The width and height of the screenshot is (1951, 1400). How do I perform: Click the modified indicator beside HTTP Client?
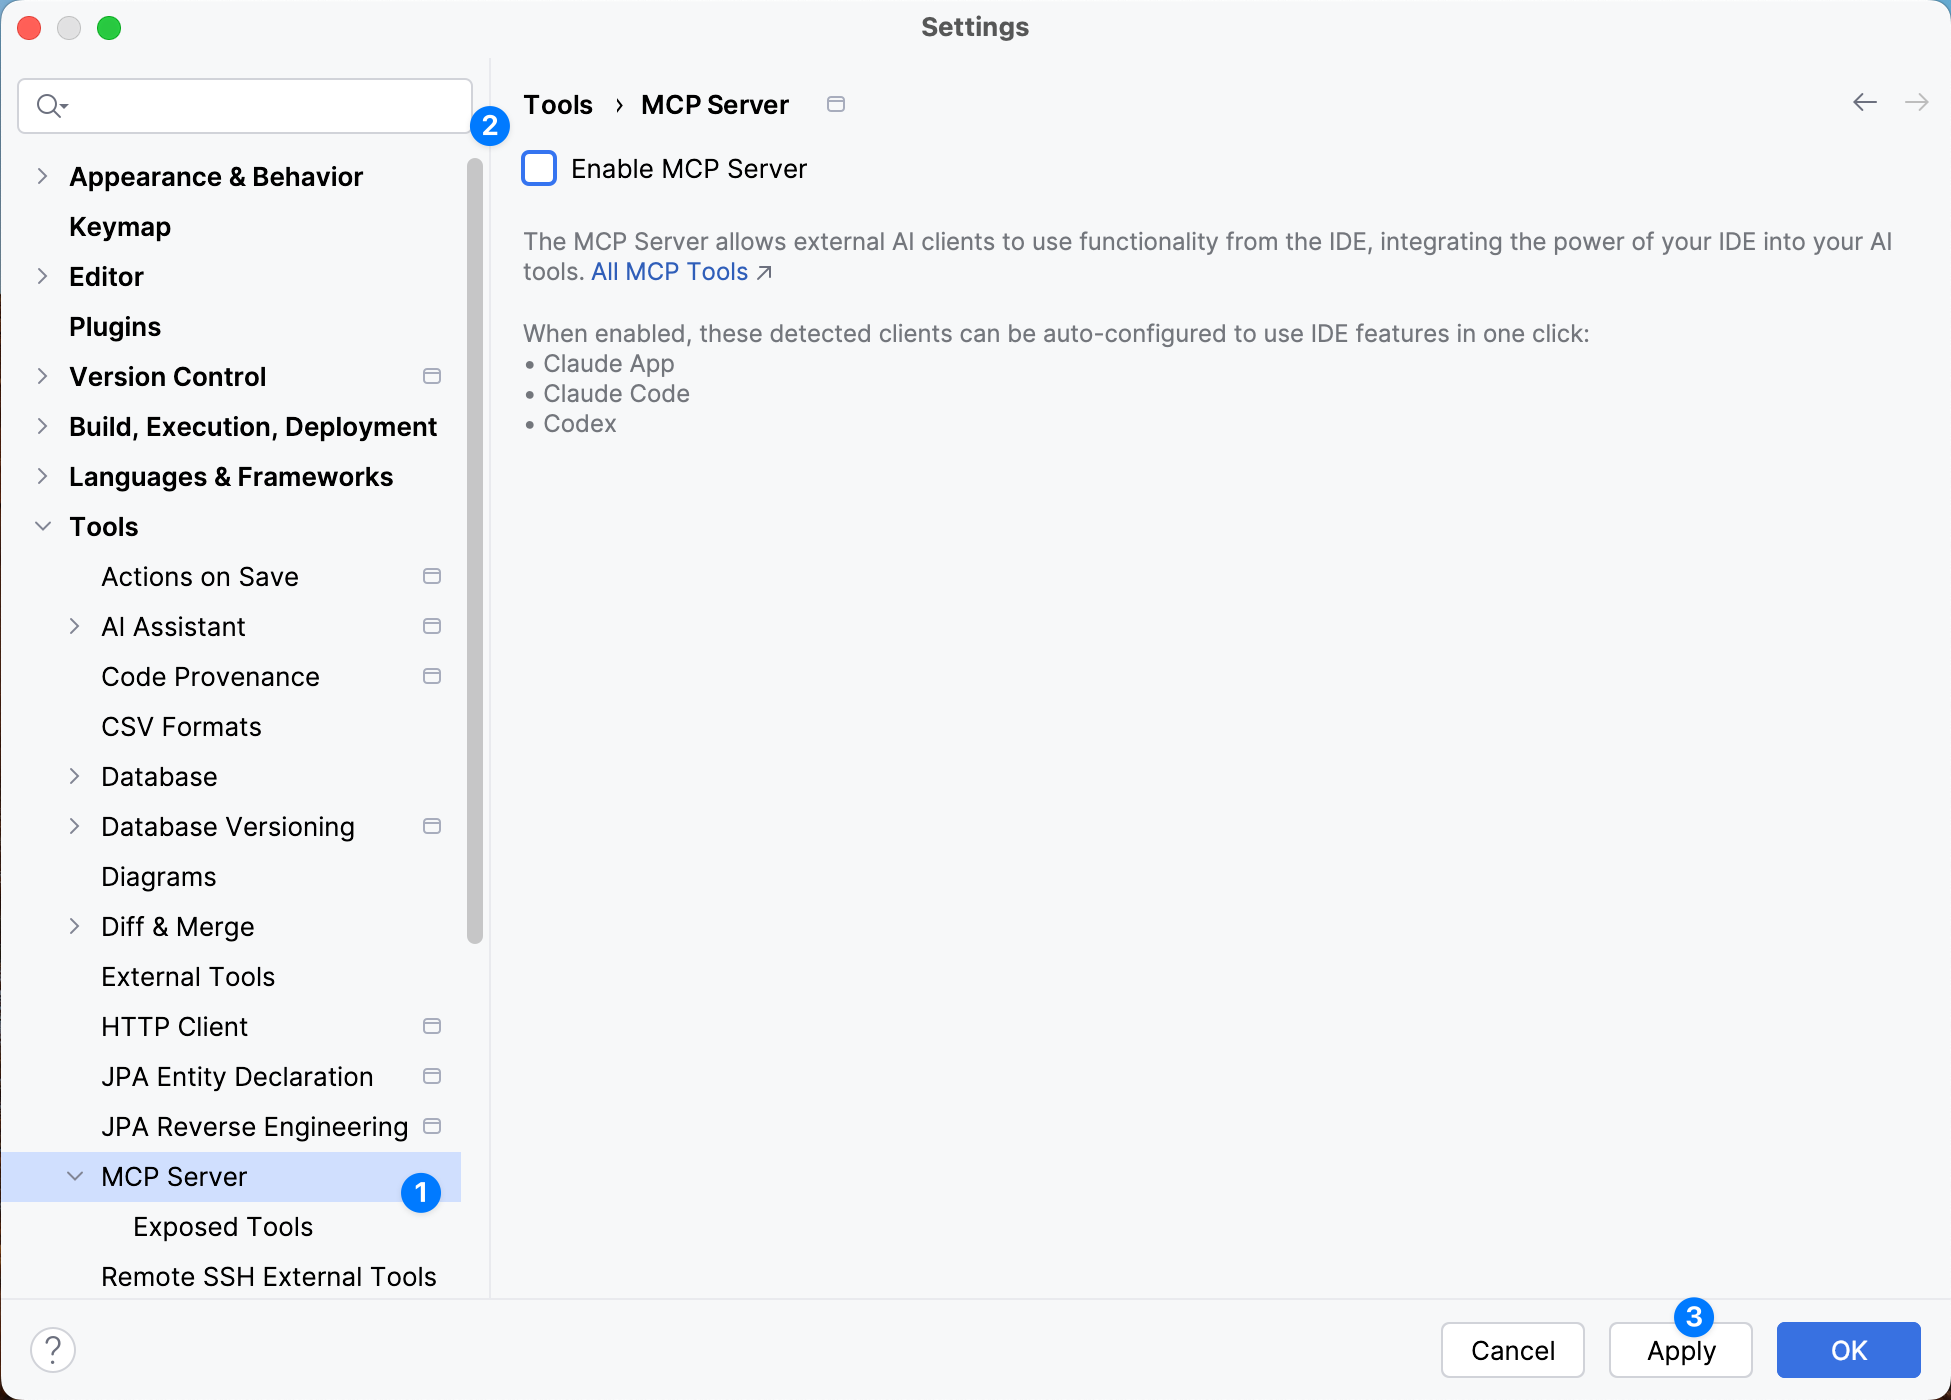432,1026
